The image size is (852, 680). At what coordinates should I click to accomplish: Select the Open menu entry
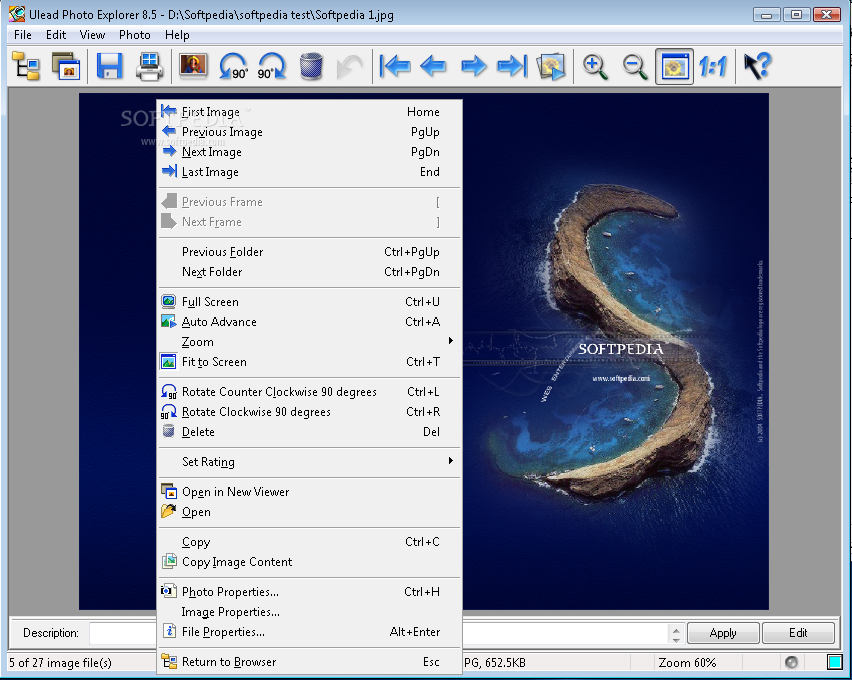tap(310, 513)
